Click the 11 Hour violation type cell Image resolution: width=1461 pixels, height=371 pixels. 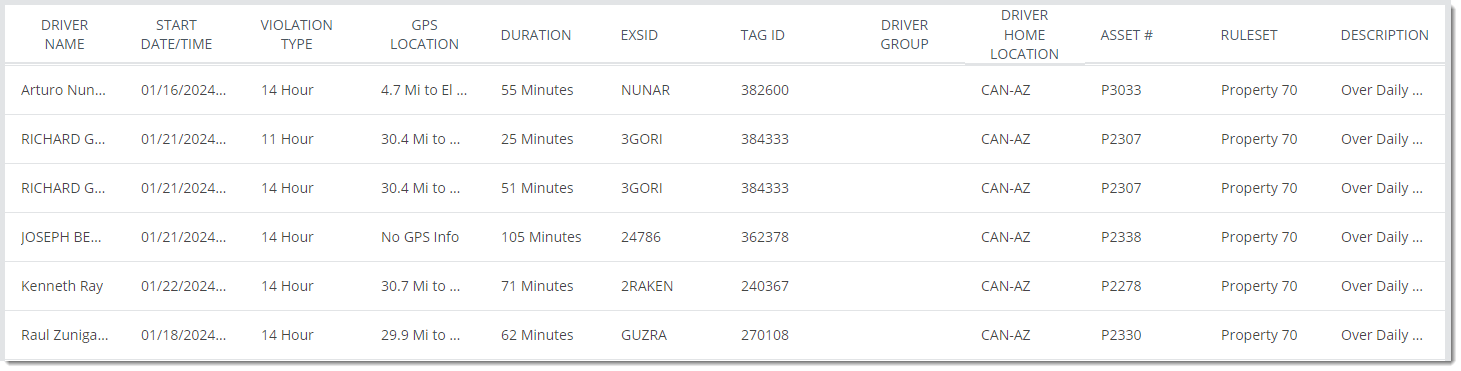[x=287, y=139]
